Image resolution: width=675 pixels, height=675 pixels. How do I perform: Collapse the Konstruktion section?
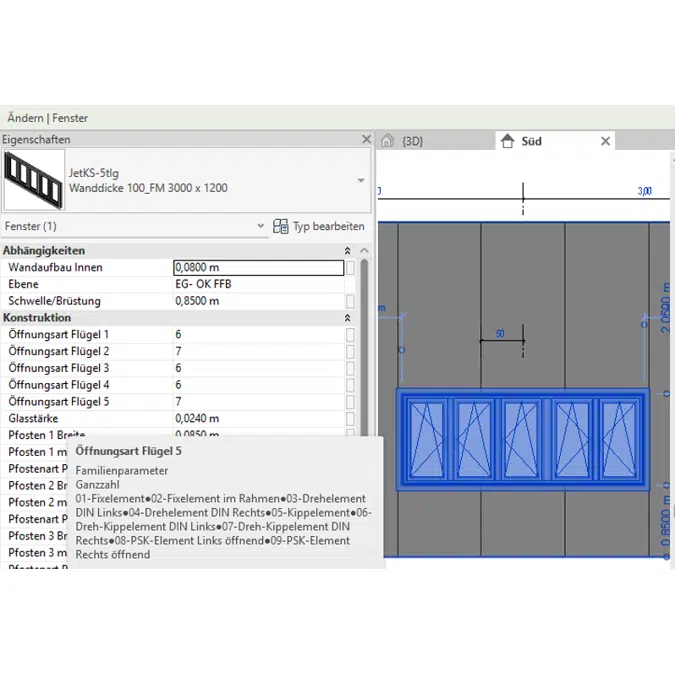point(347,318)
